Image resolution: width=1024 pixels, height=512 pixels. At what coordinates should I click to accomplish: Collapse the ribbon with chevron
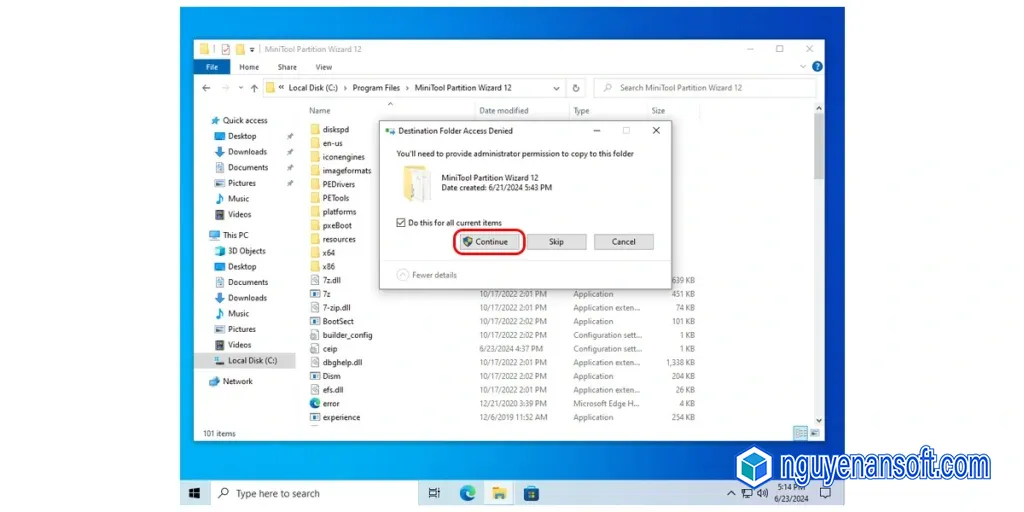pyautogui.click(x=803, y=67)
